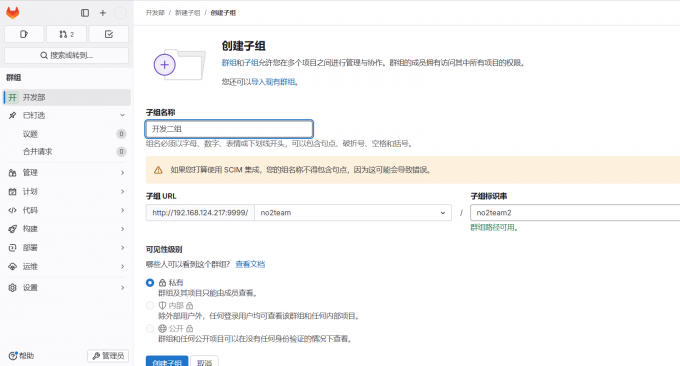
Task: Open assigned issues counter
Action: pyautogui.click(x=24, y=34)
